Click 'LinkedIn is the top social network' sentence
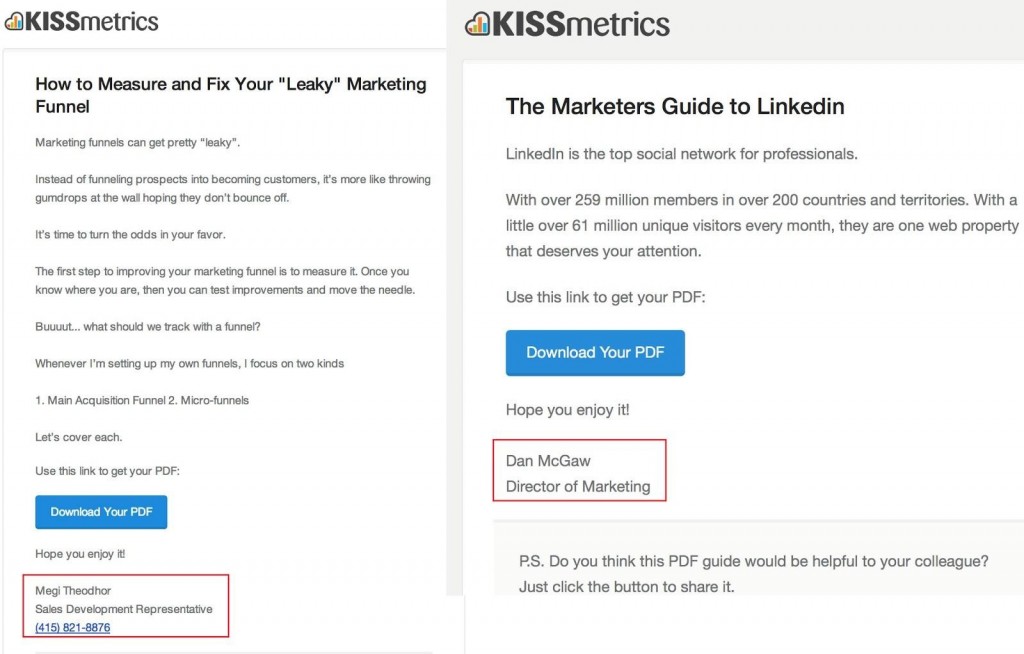Screen dimensions: 1024x654 click(x=682, y=154)
